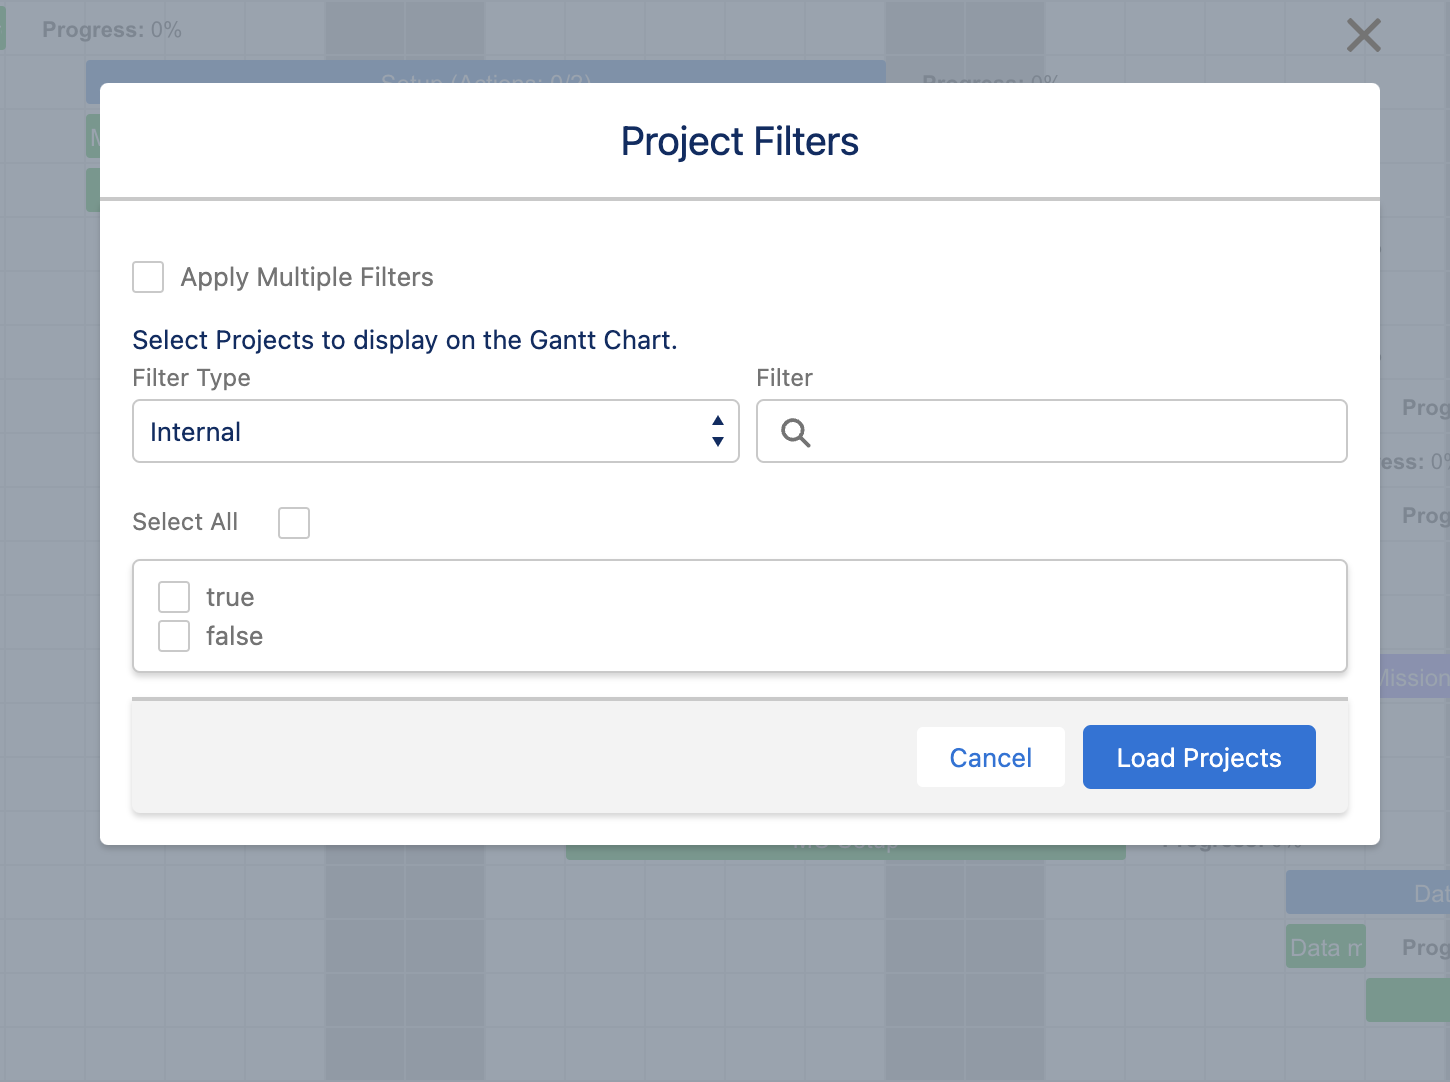Click the down arrow on the Filter Type selector
Viewport: 1450px width, 1082px height.
717,440
